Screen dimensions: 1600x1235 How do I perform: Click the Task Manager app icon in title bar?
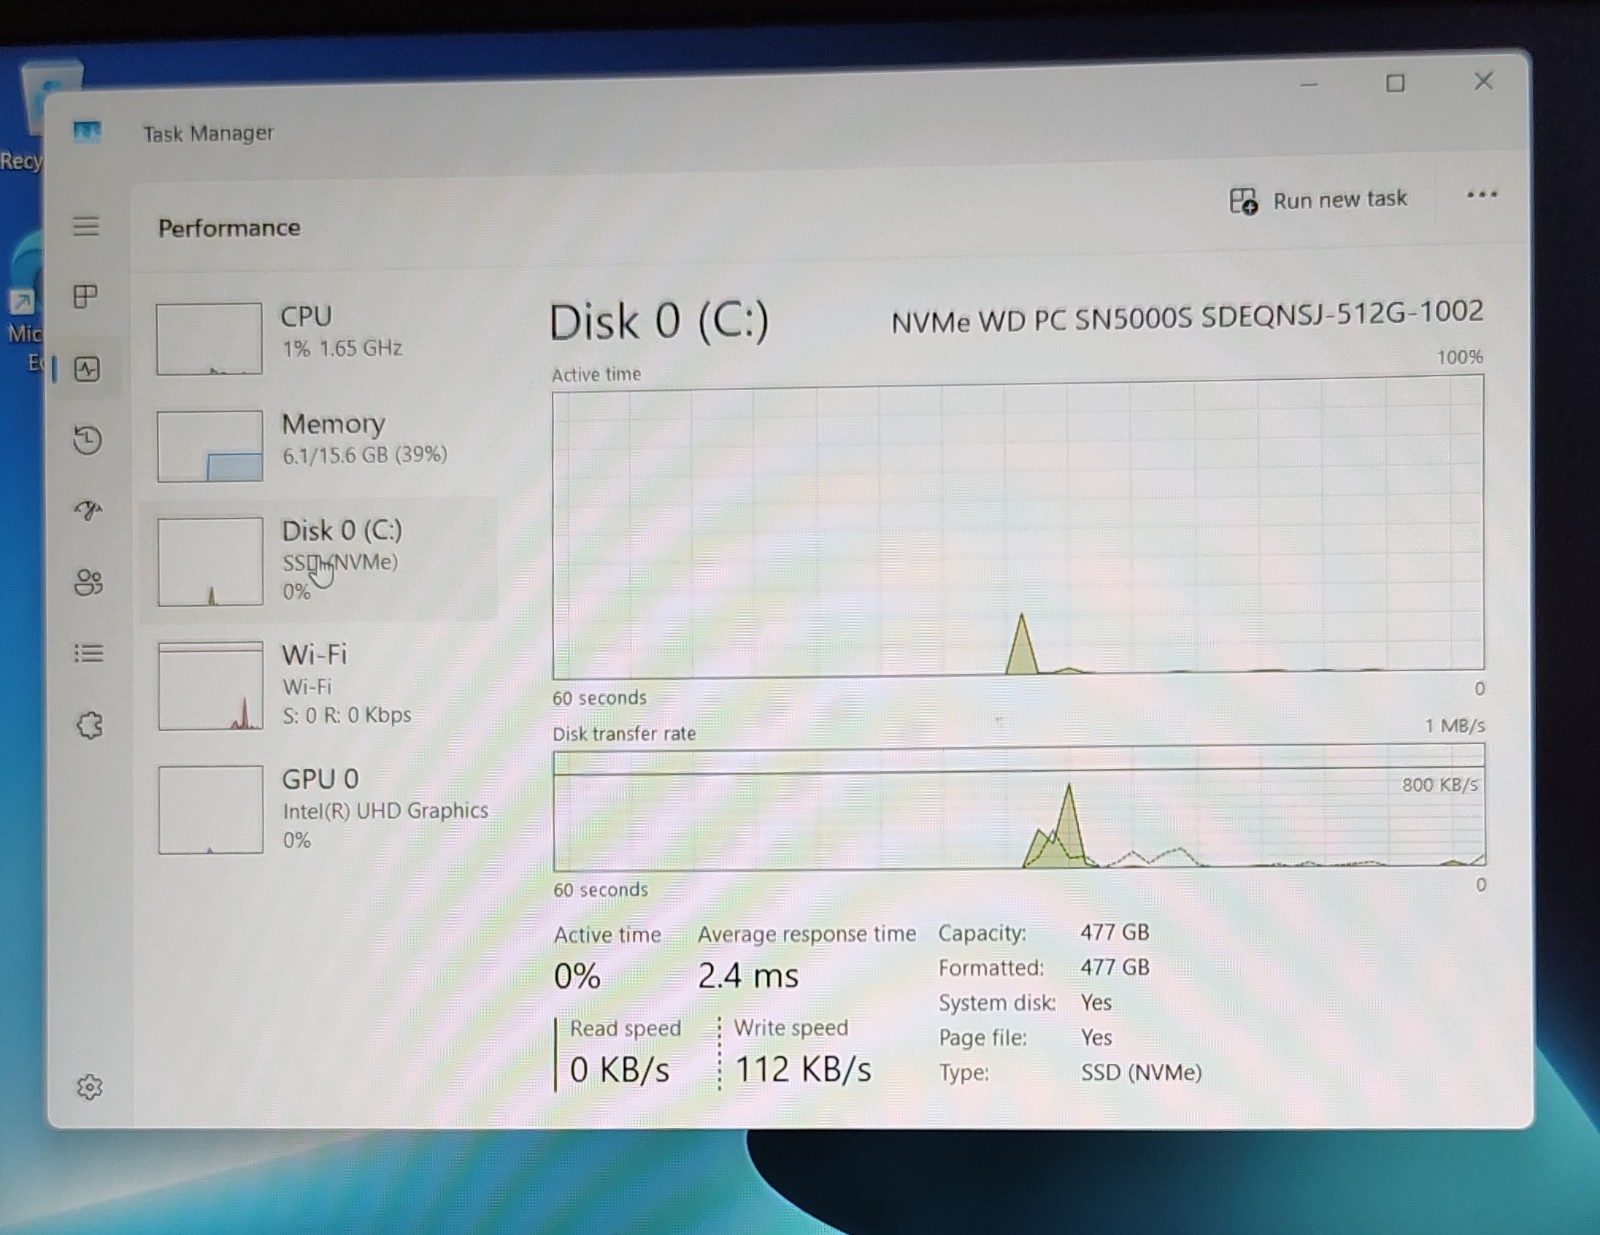(x=87, y=131)
